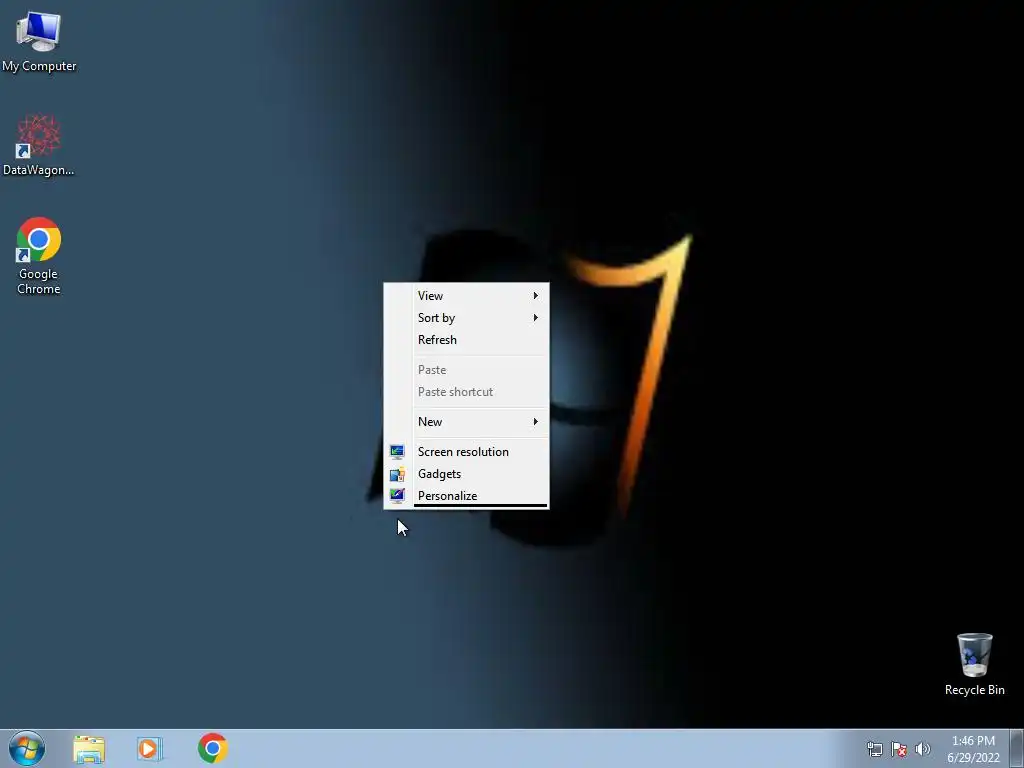The height and width of the screenshot is (768, 1024).
Task: Click the 'My Computer' label text
Action: coord(39,66)
